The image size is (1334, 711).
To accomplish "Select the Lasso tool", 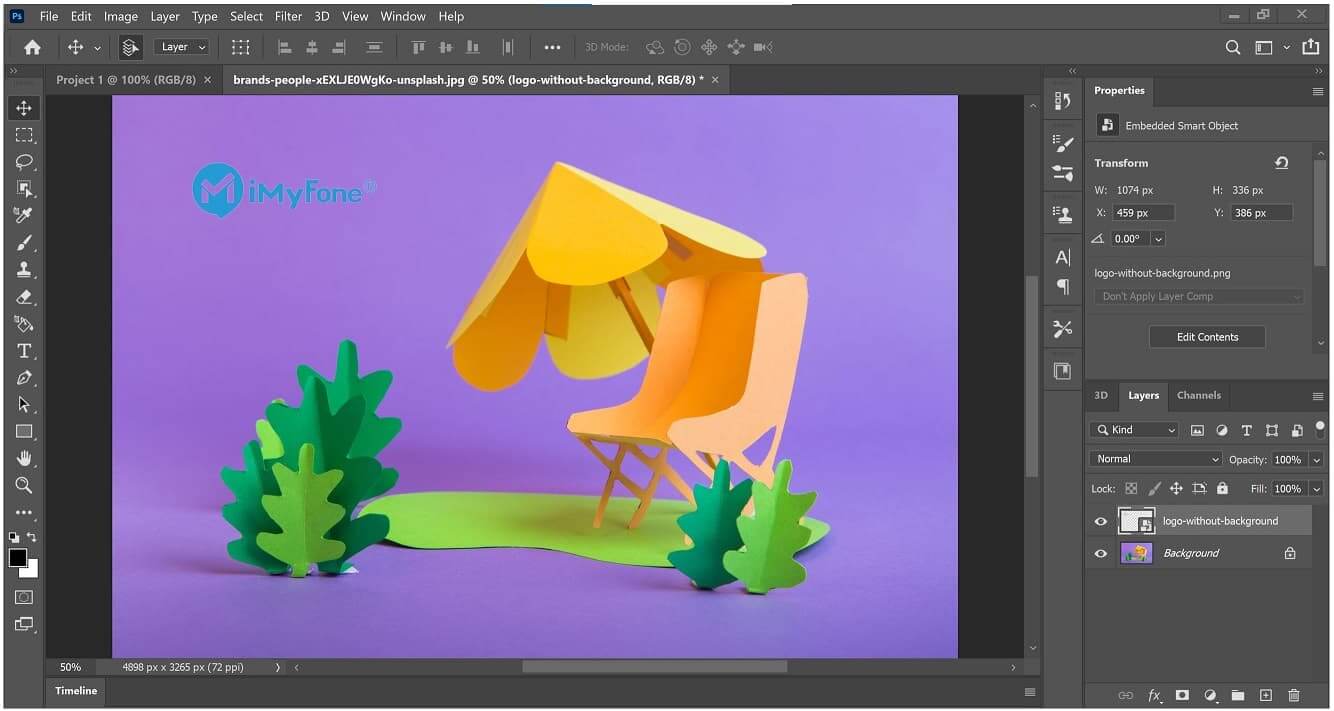I will (24, 161).
